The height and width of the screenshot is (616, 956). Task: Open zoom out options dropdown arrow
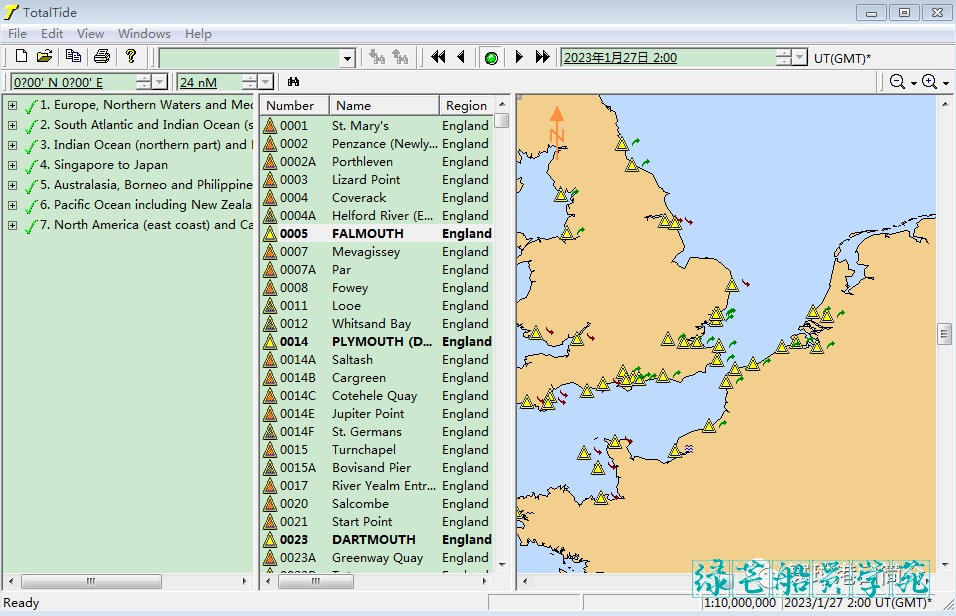[x=913, y=83]
